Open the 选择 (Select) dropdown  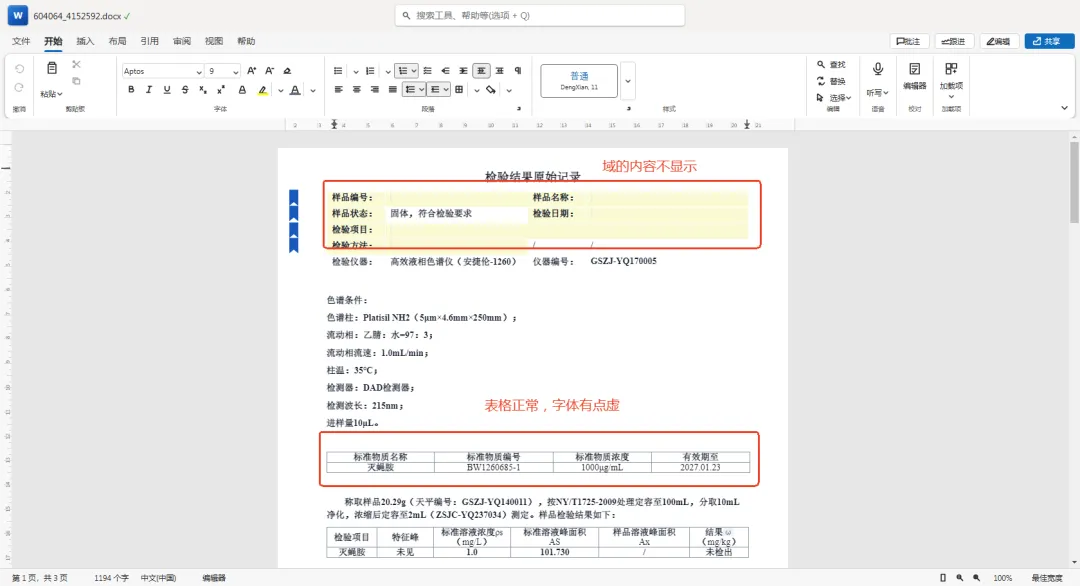834,98
